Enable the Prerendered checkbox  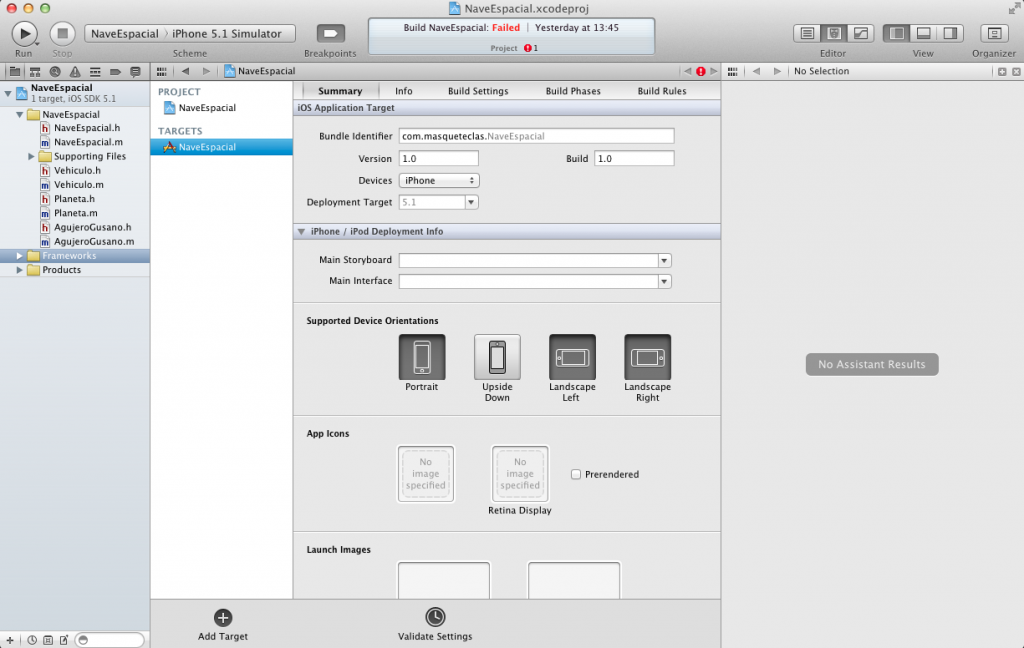tap(576, 474)
